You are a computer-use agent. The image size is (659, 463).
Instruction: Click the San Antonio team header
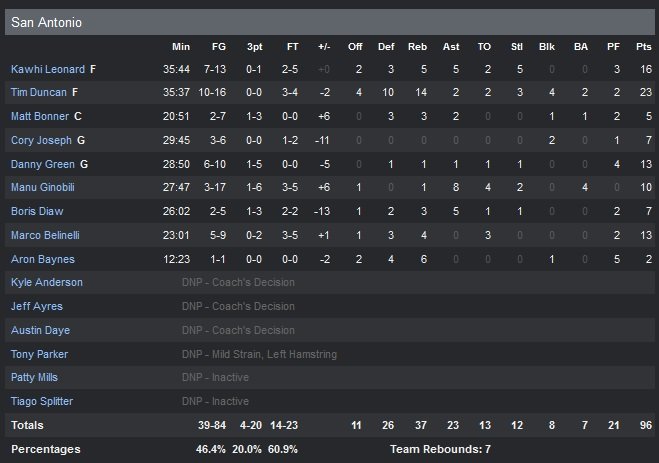click(47, 22)
